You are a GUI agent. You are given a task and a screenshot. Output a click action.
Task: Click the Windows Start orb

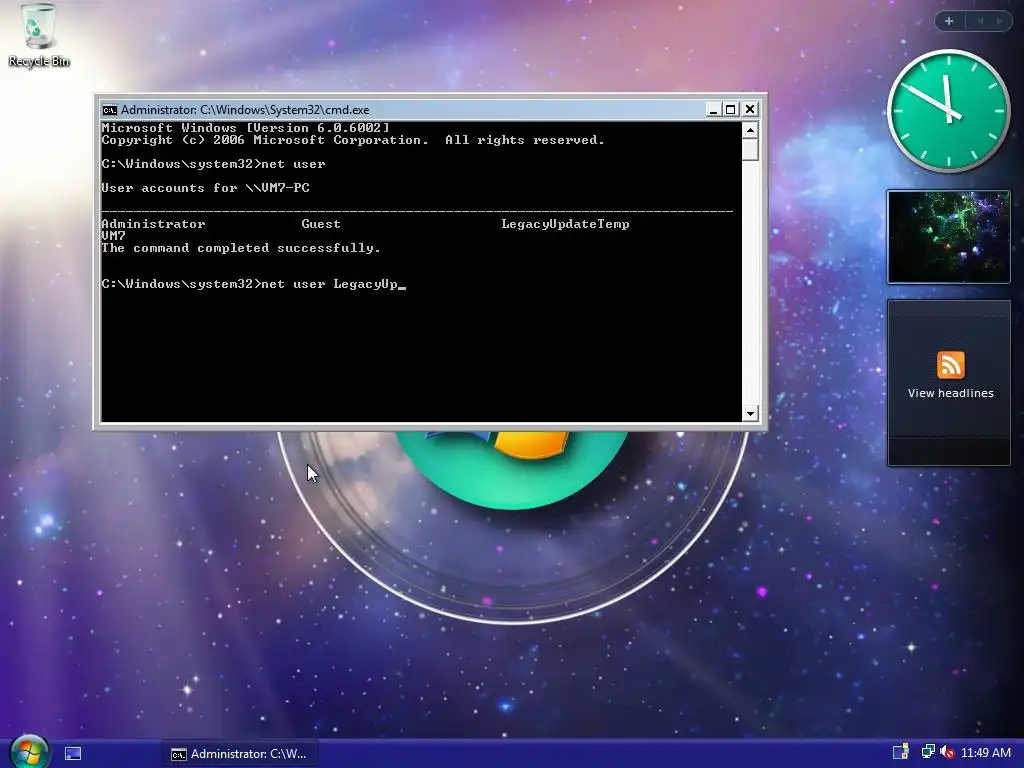pos(29,752)
